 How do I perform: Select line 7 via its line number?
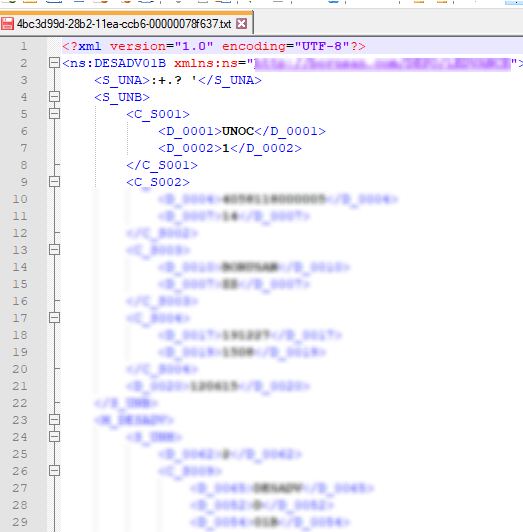click(x=23, y=148)
